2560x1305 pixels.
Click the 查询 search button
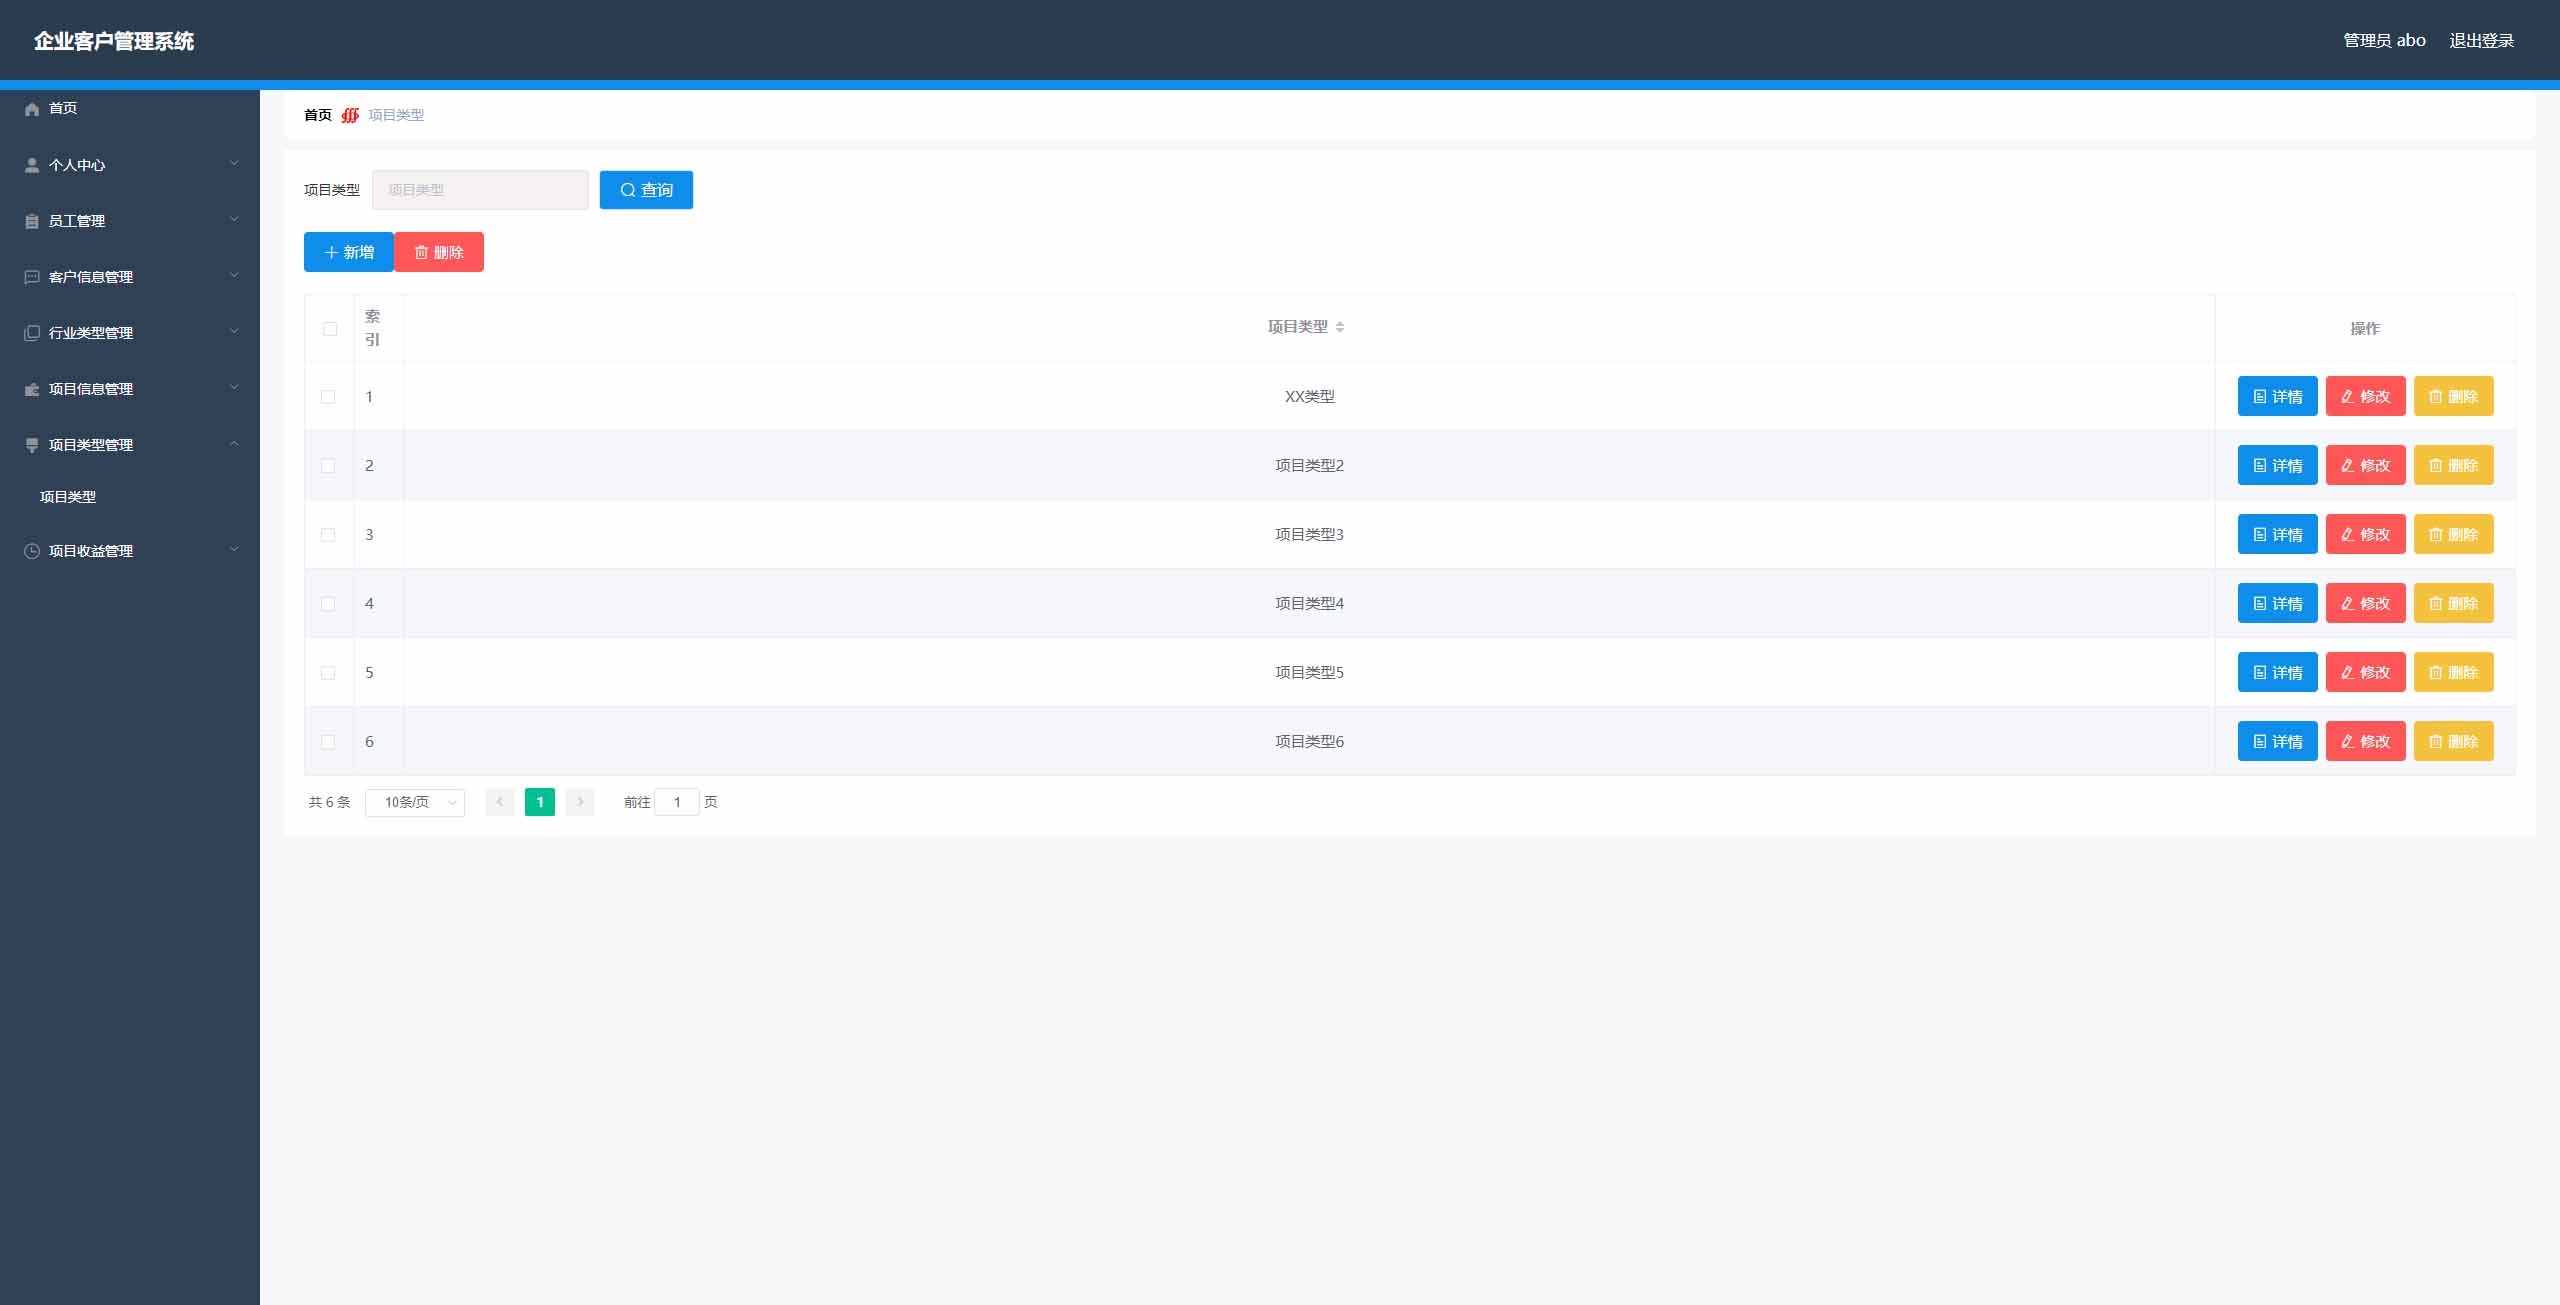[x=646, y=190]
